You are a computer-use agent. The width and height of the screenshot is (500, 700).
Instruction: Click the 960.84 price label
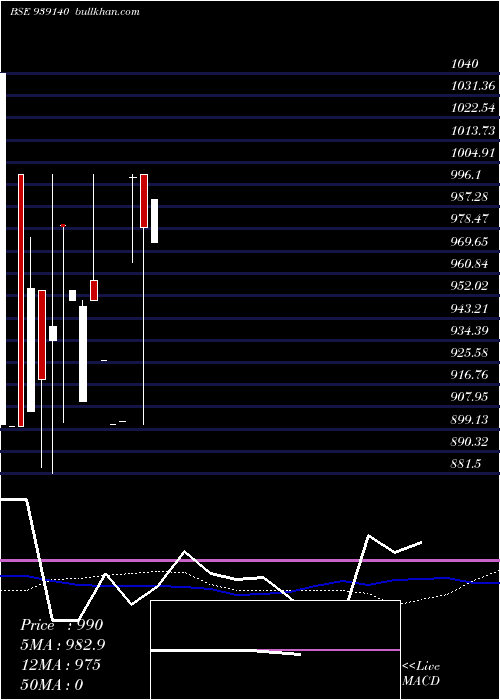[x=469, y=263]
